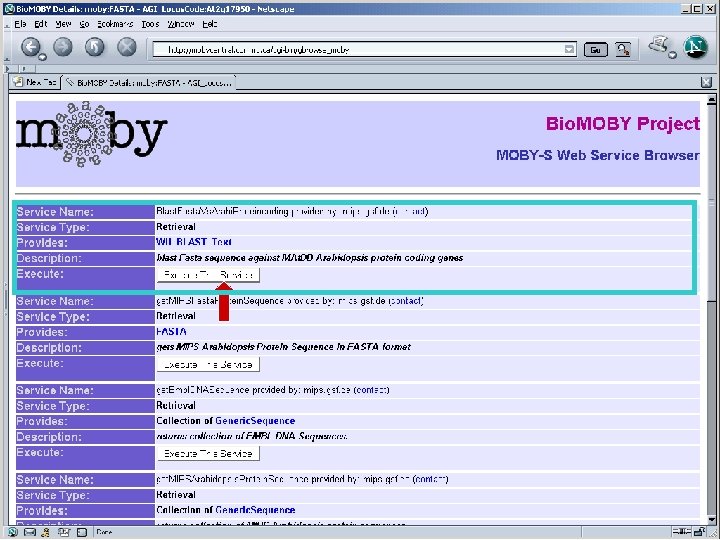Open contact link for the Embl DNA sequence service

(x=371, y=390)
